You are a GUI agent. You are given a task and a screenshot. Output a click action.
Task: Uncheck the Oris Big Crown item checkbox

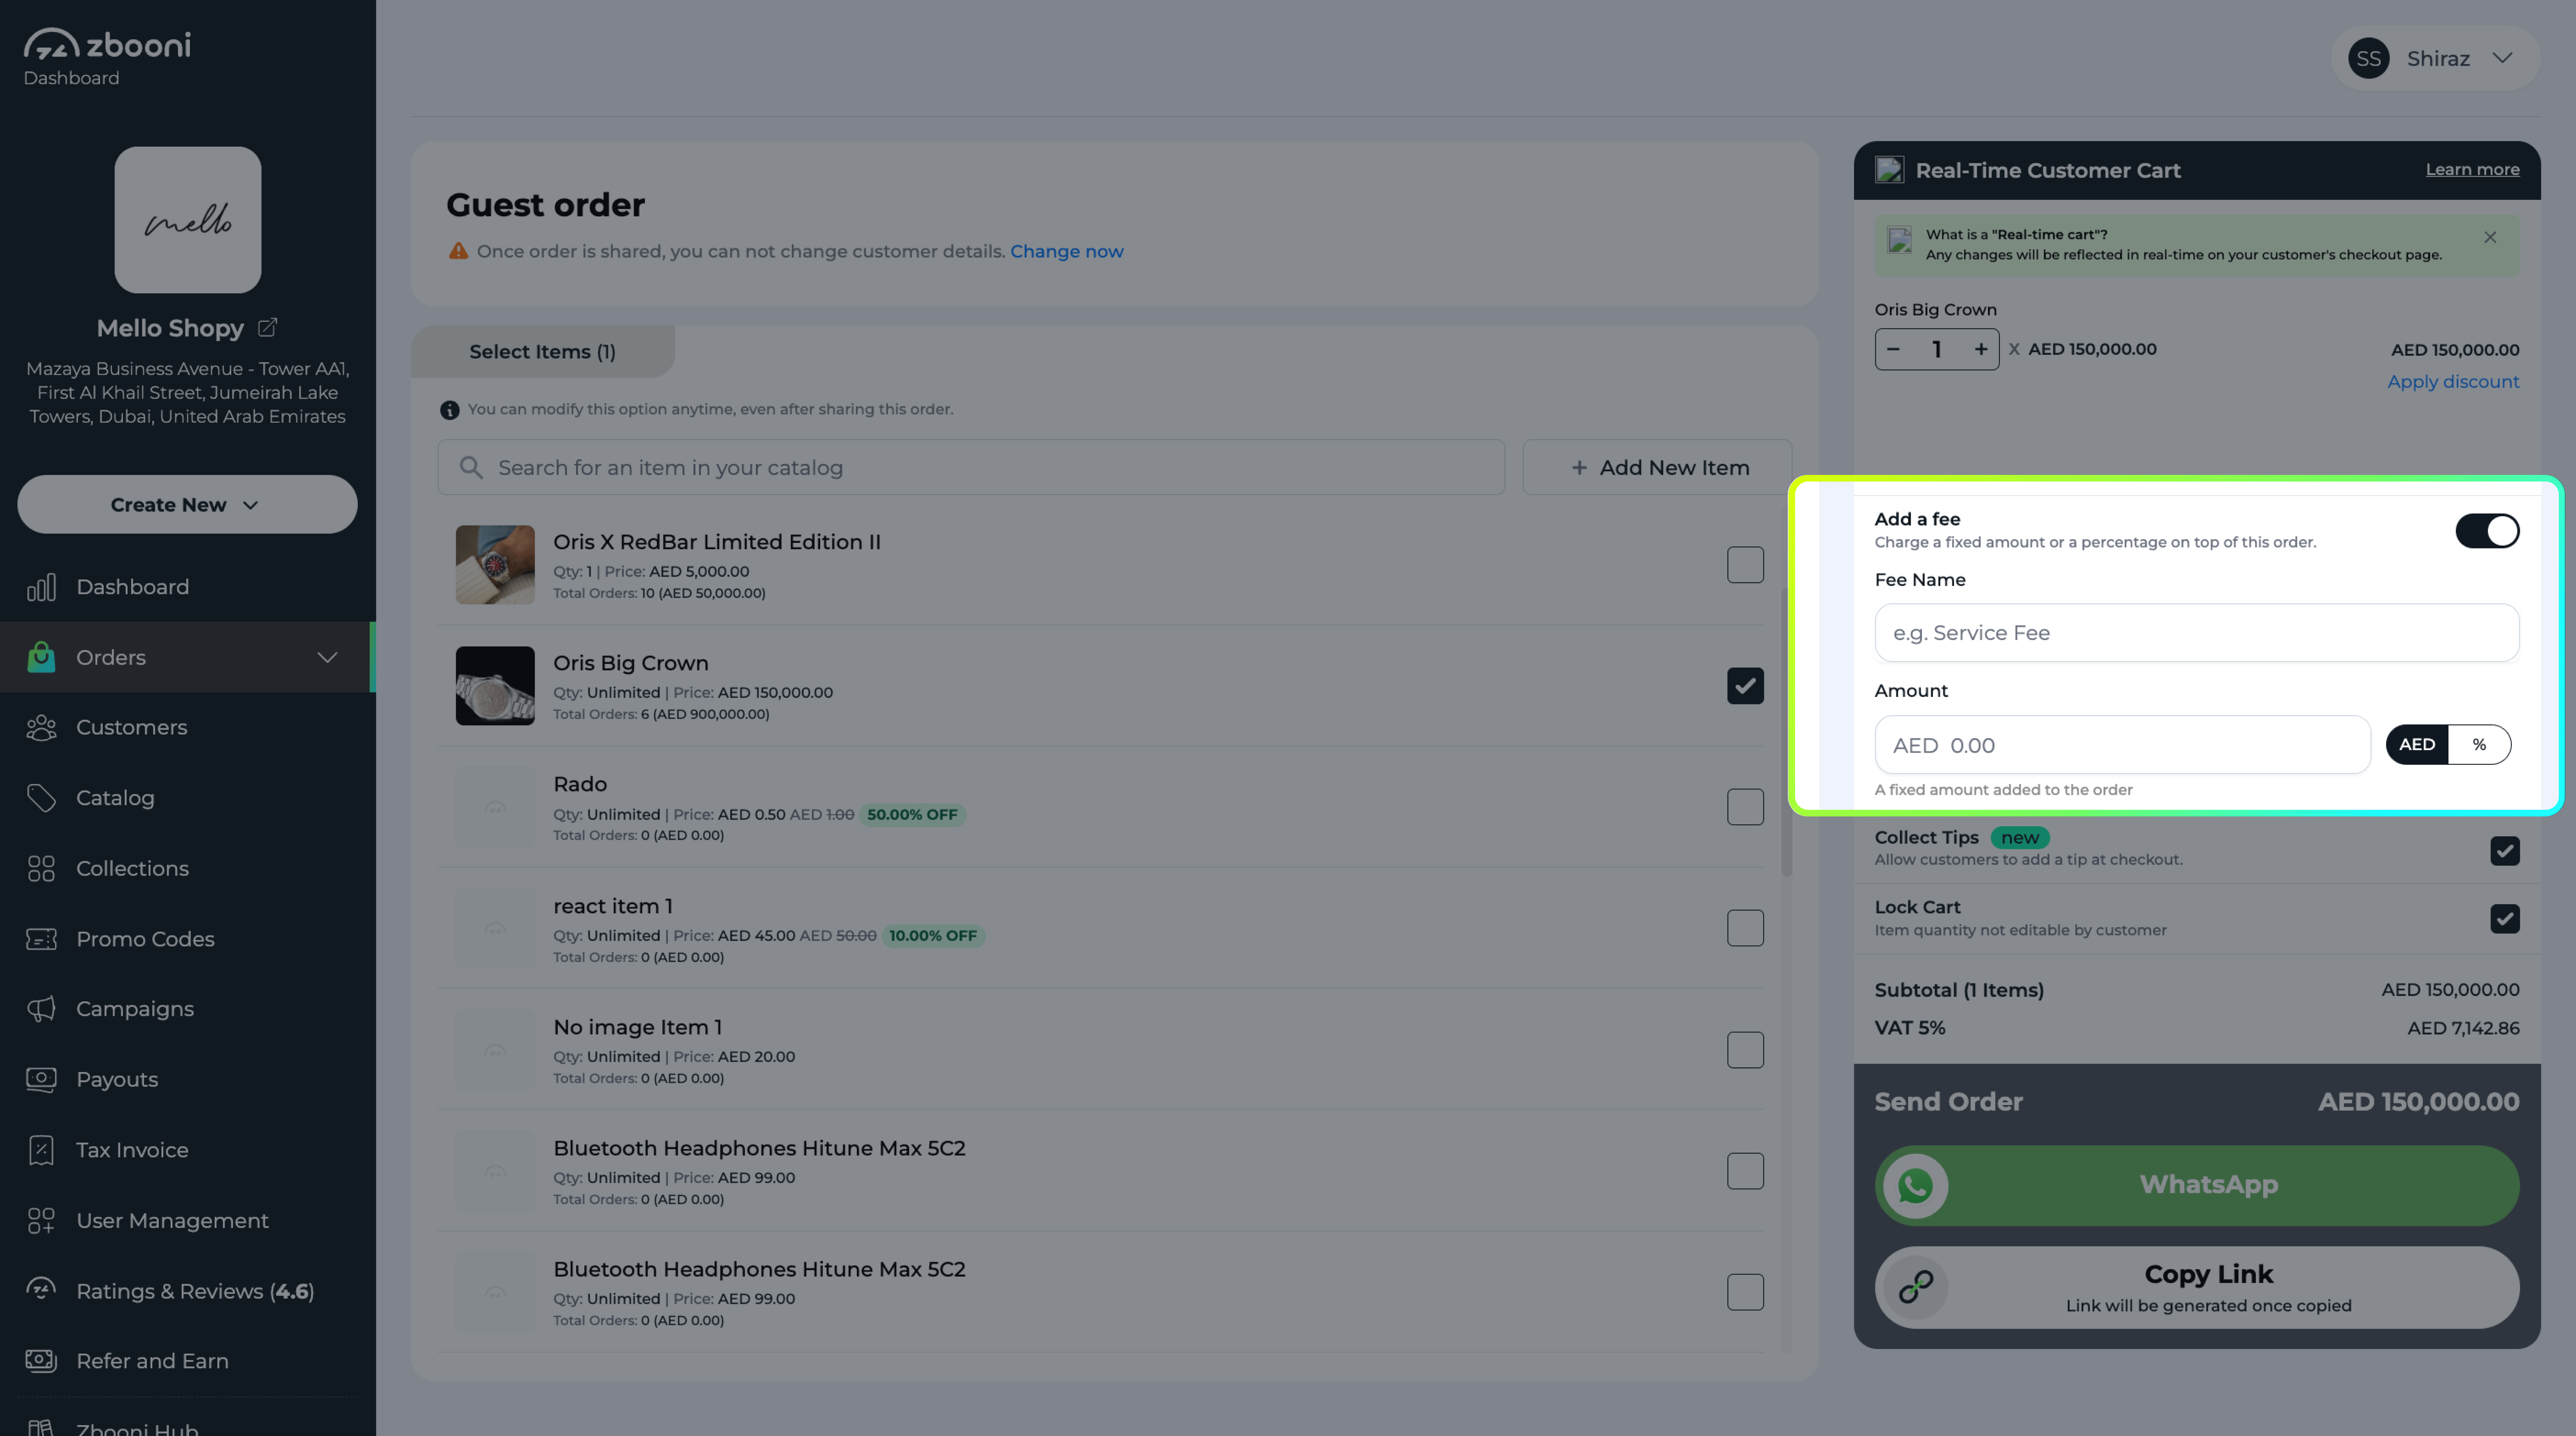coord(1745,686)
